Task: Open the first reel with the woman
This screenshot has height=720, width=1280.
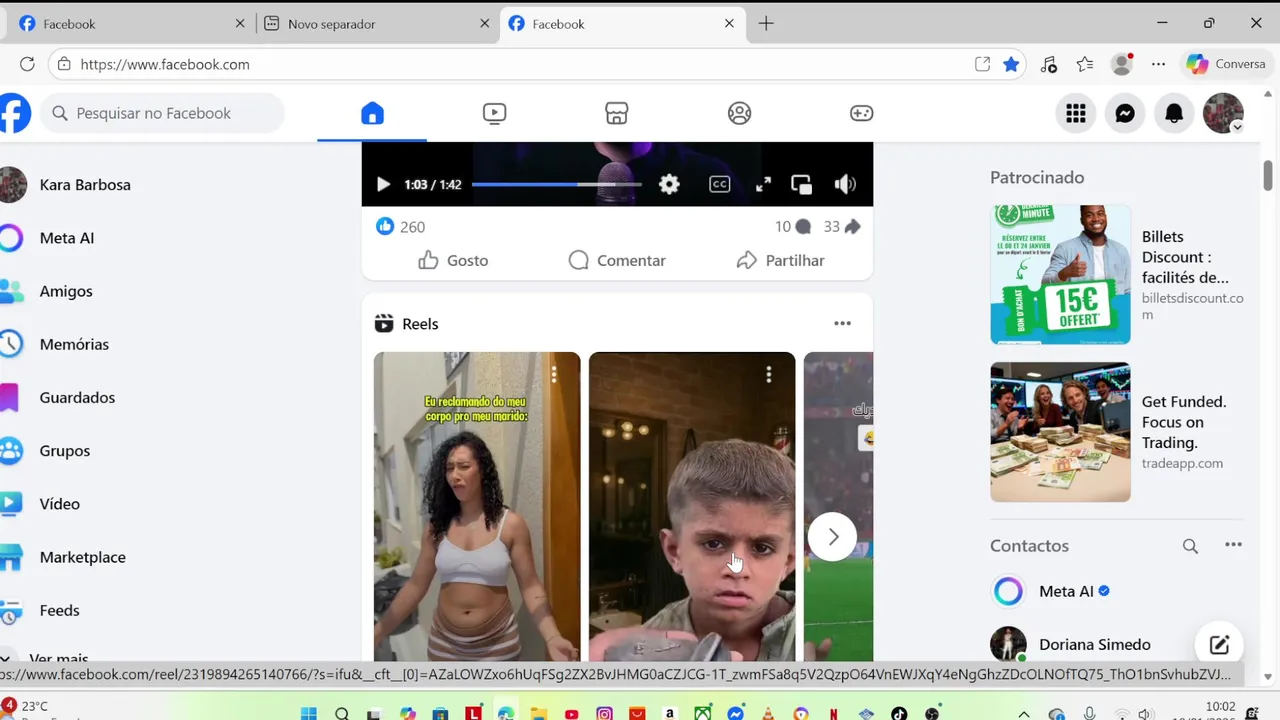Action: click(x=477, y=506)
